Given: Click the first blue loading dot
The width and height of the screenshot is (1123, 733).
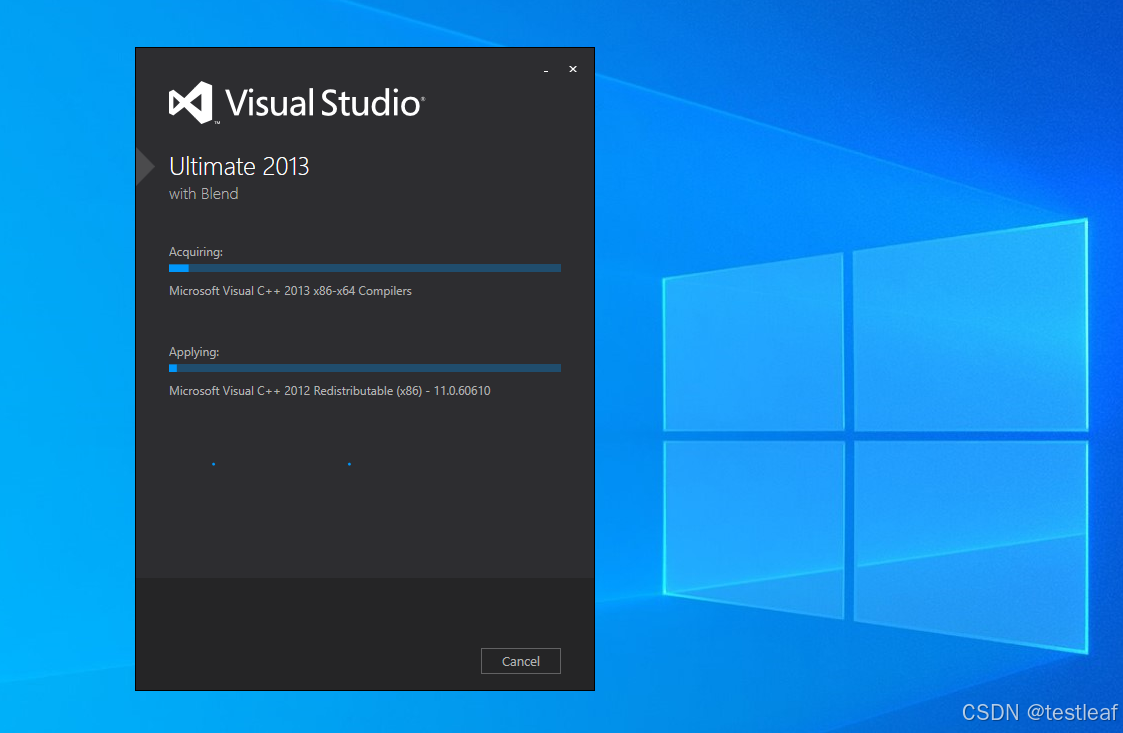Looking at the screenshot, I should (x=213, y=464).
